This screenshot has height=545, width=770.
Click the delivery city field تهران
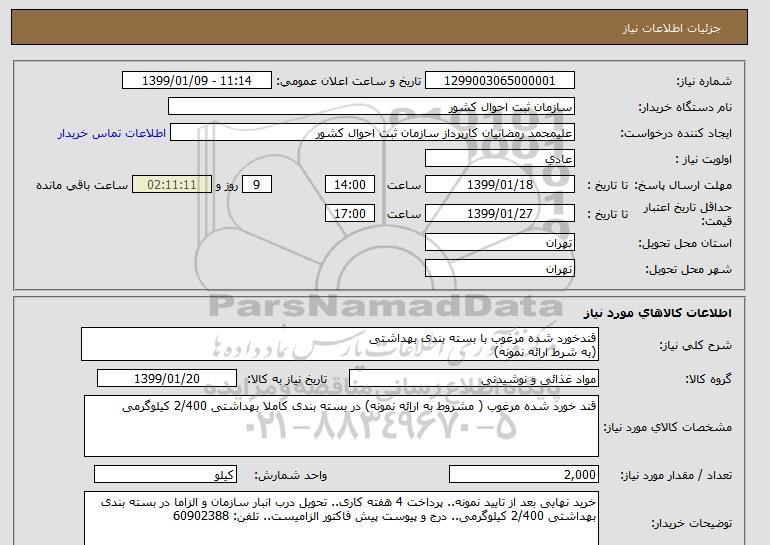pyautogui.click(x=499, y=269)
